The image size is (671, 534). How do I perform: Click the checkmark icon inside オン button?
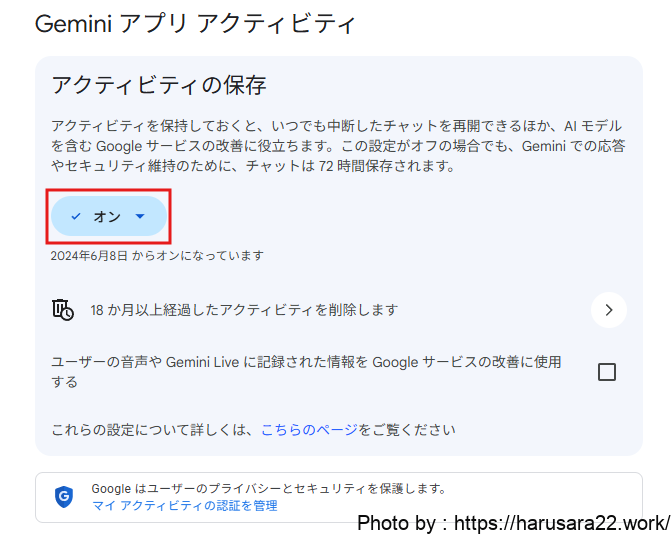pos(76,216)
